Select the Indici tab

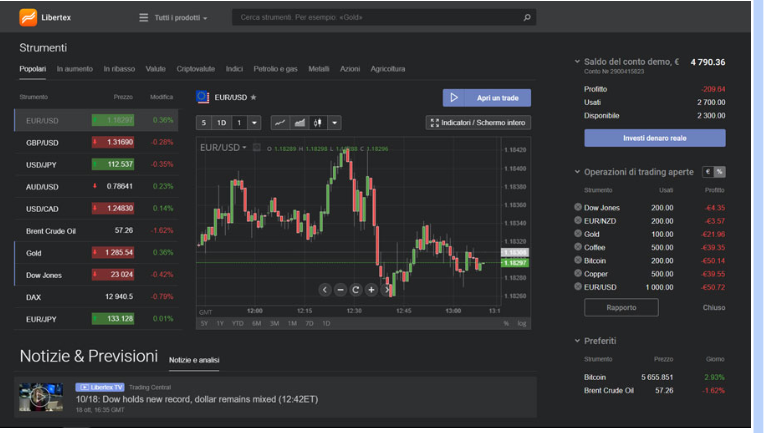pyautogui.click(x=234, y=69)
